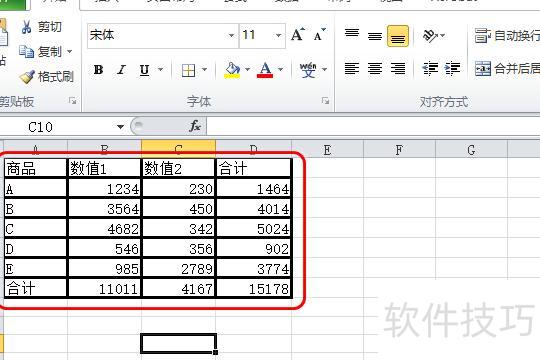Click the cell with value 5024
The height and width of the screenshot is (360, 540).
pyautogui.click(x=254, y=228)
